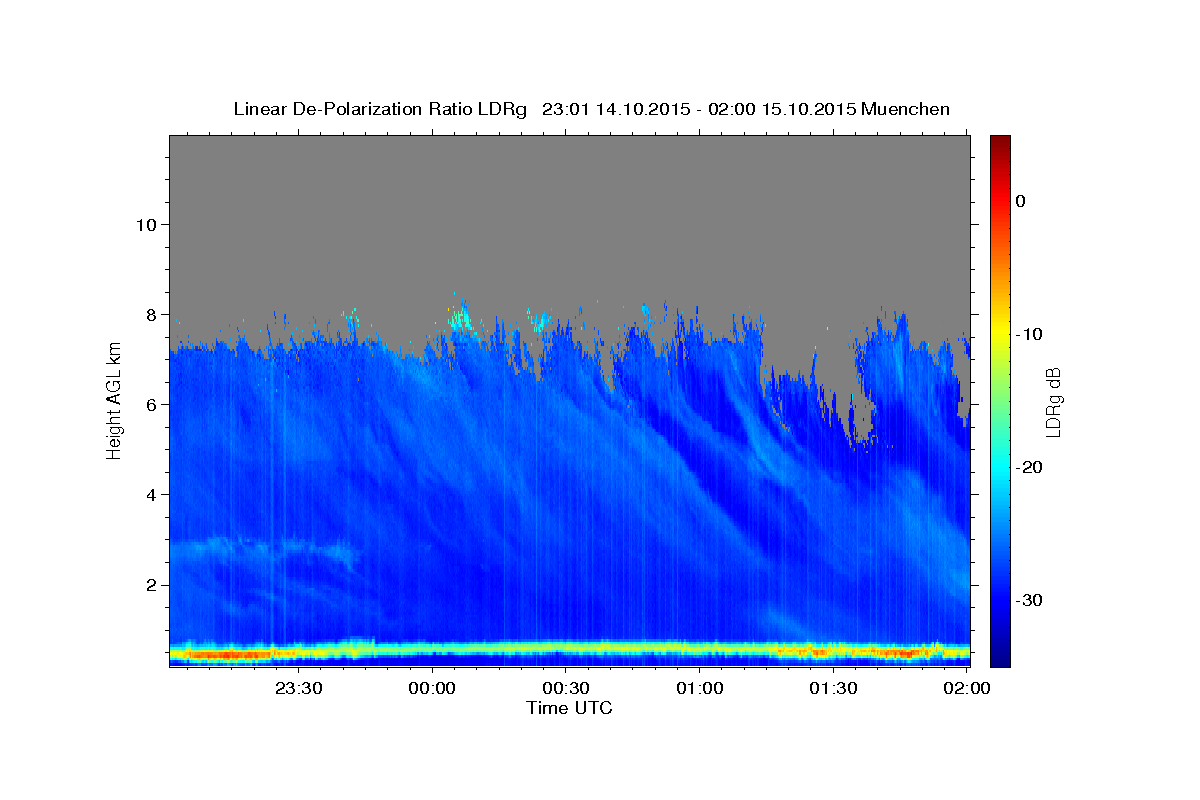1200x800 pixels.
Task: Click the plot title 'Linear De-Polarization Ratio LDRg'
Action: [379, 109]
